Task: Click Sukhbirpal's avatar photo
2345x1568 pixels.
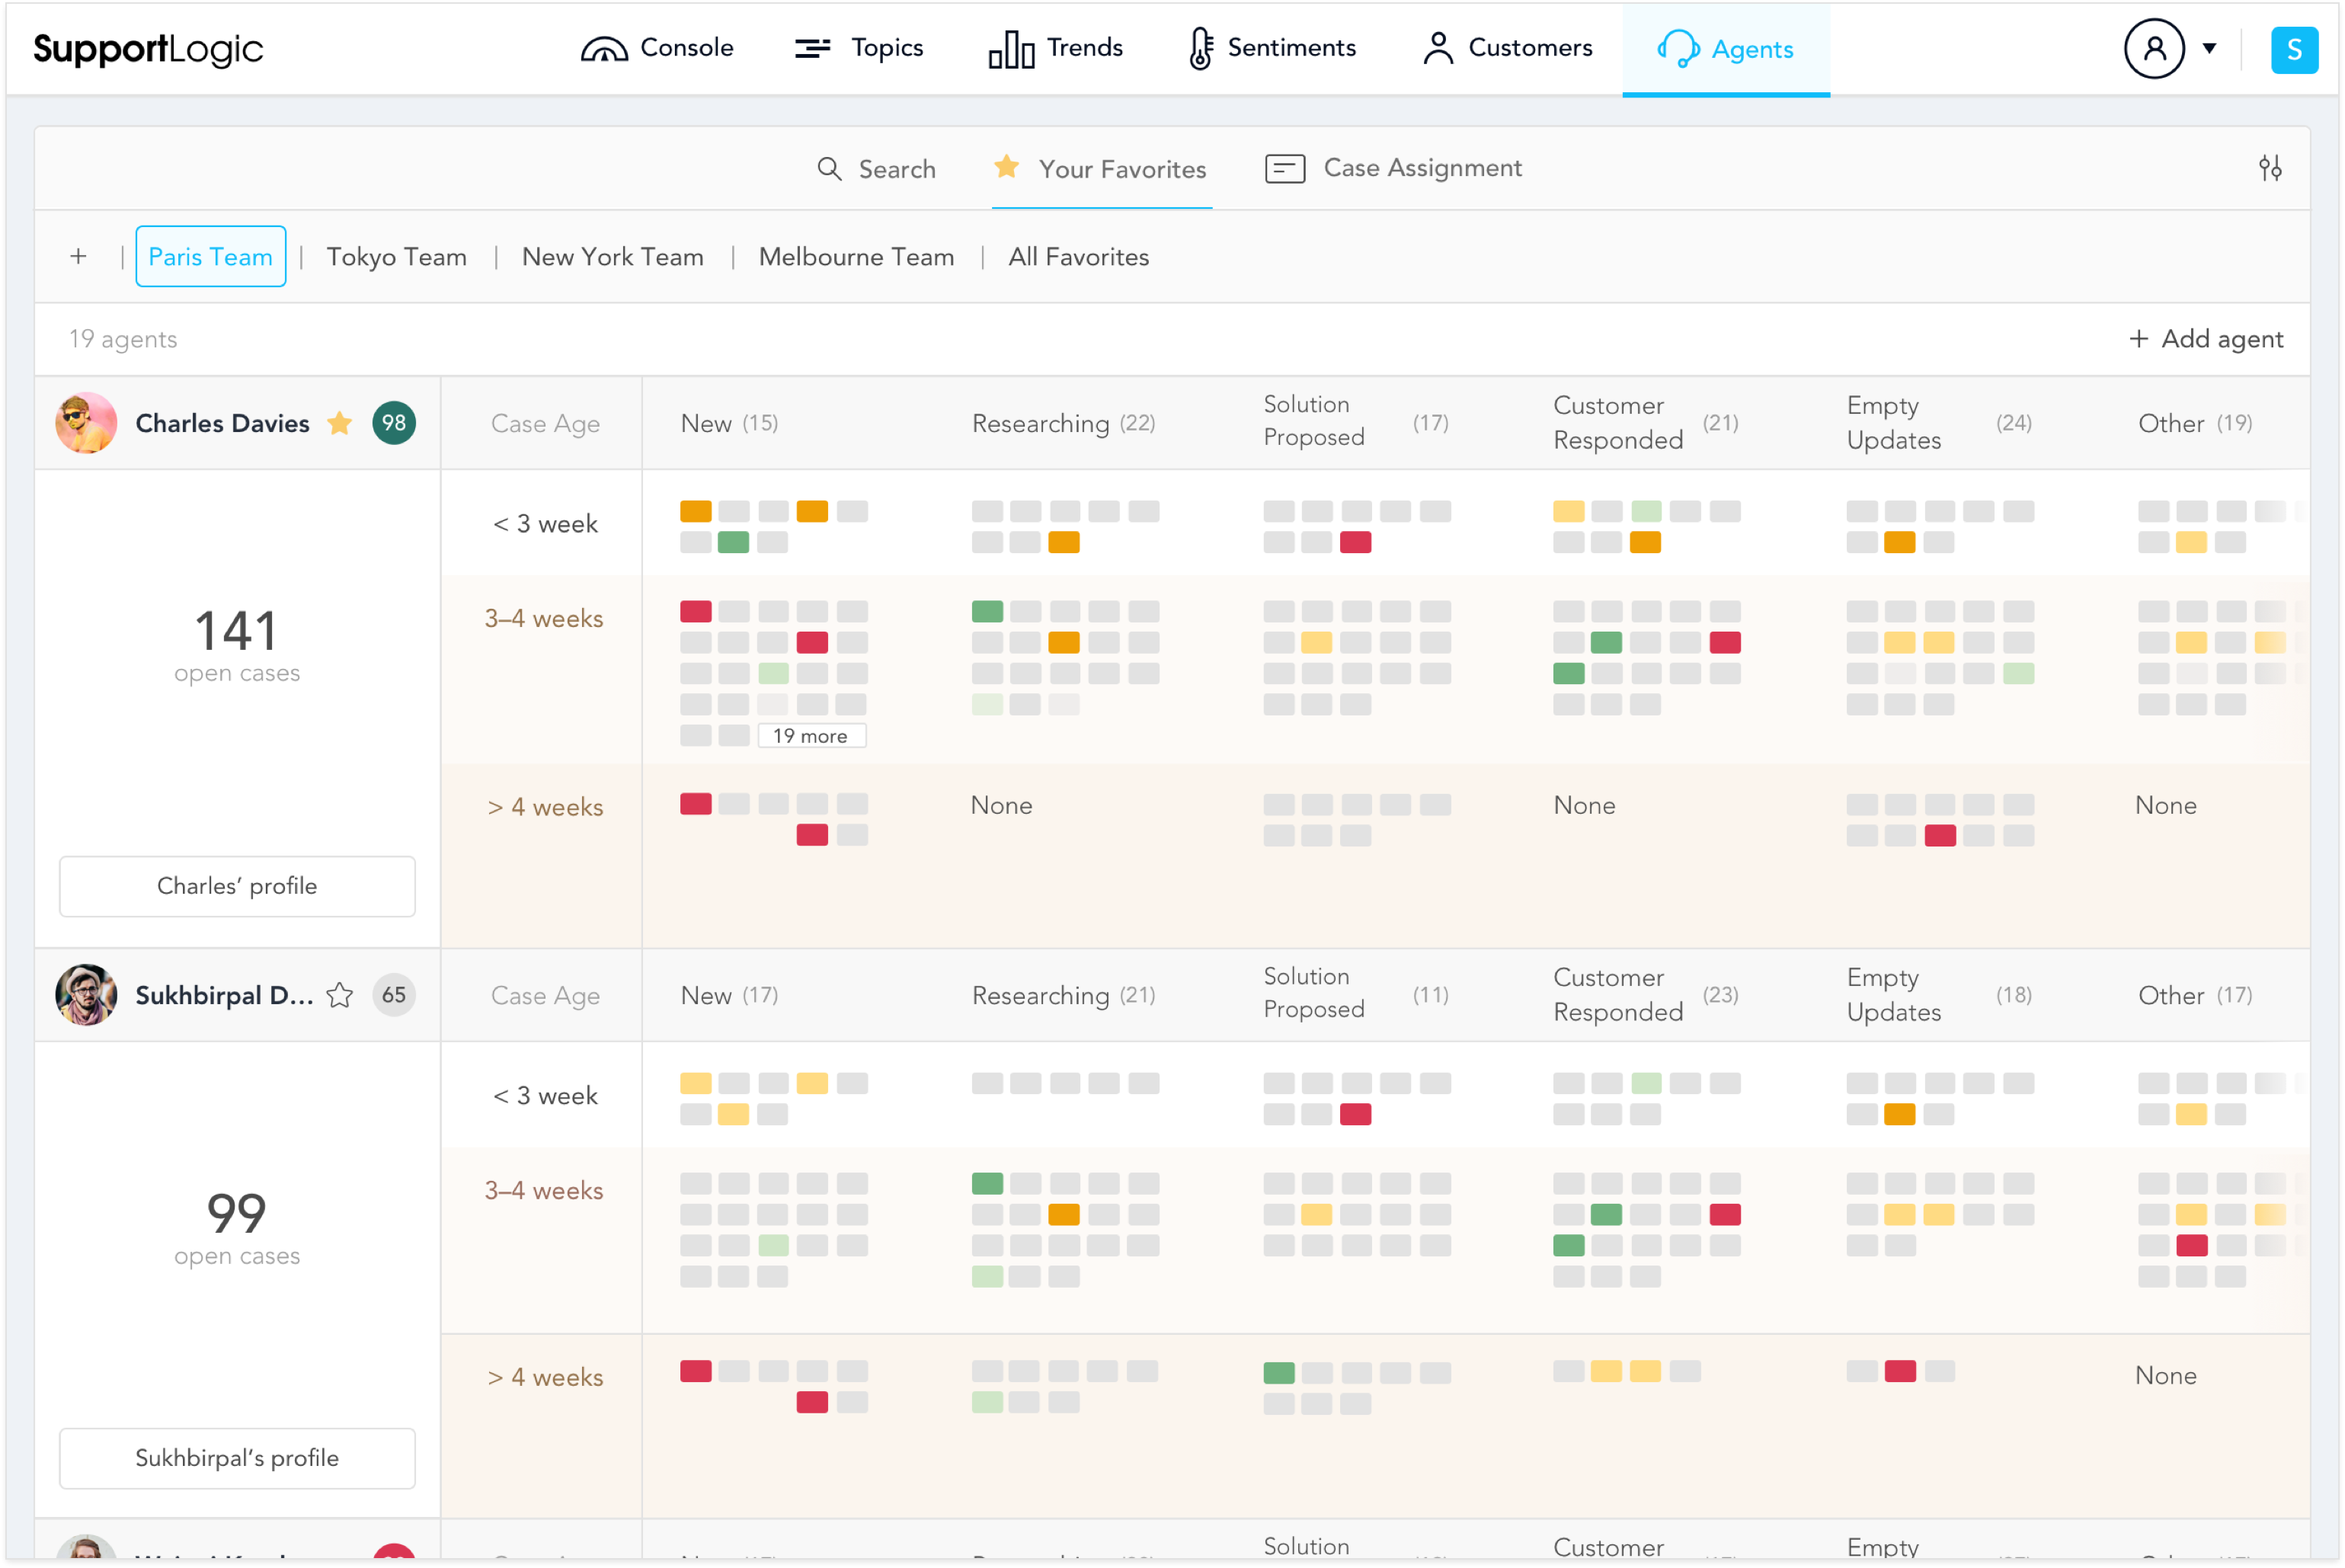Action: point(86,995)
